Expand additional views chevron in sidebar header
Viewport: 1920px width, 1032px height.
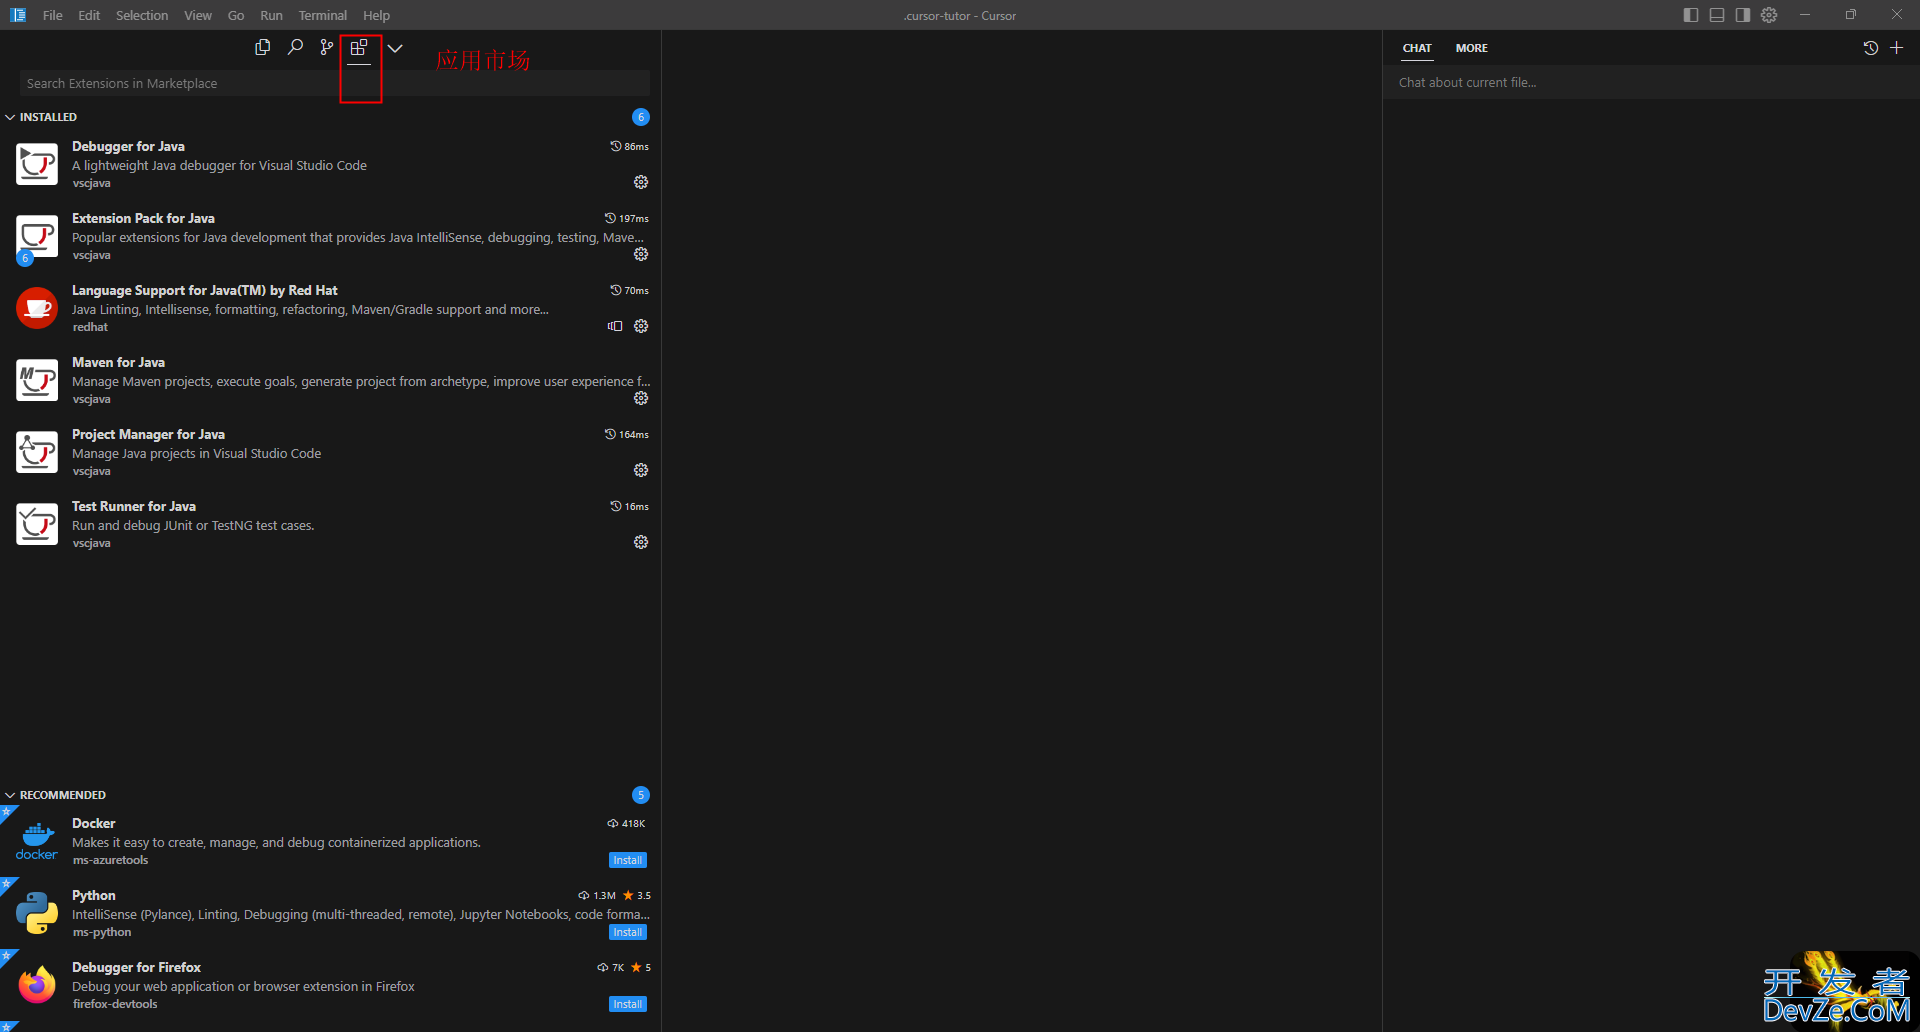coord(395,48)
